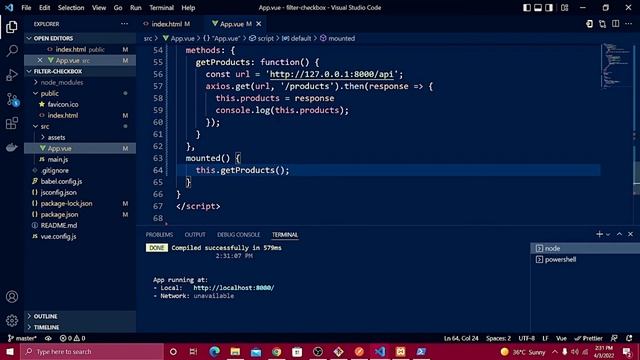
Task: Click the master branch indicator in status bar
Action: [x=22, y=338]
